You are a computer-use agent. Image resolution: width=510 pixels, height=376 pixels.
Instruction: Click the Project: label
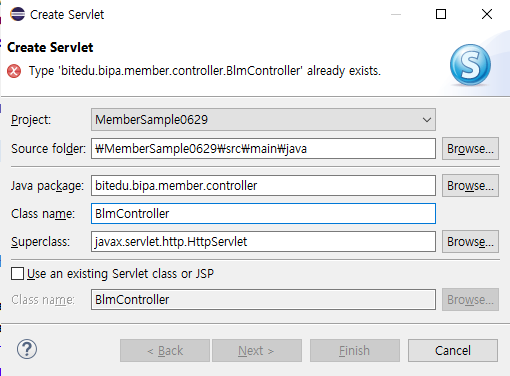pos(31,120)
